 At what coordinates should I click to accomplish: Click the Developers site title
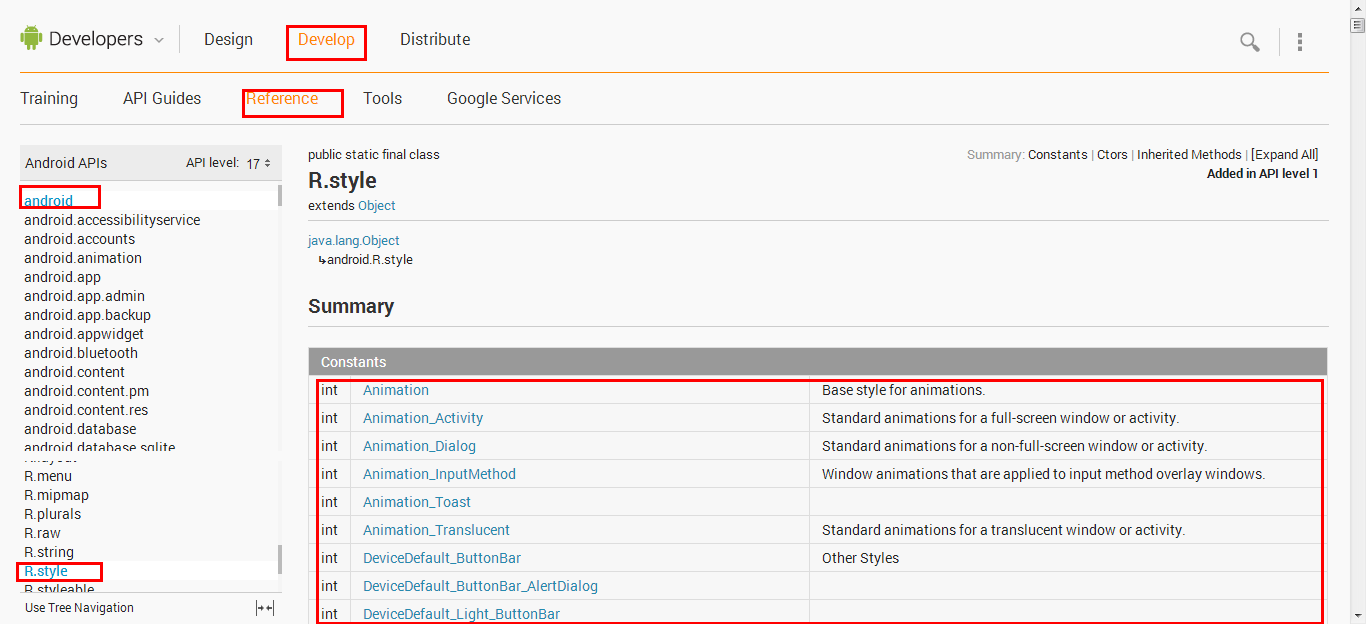pos(96,39)
